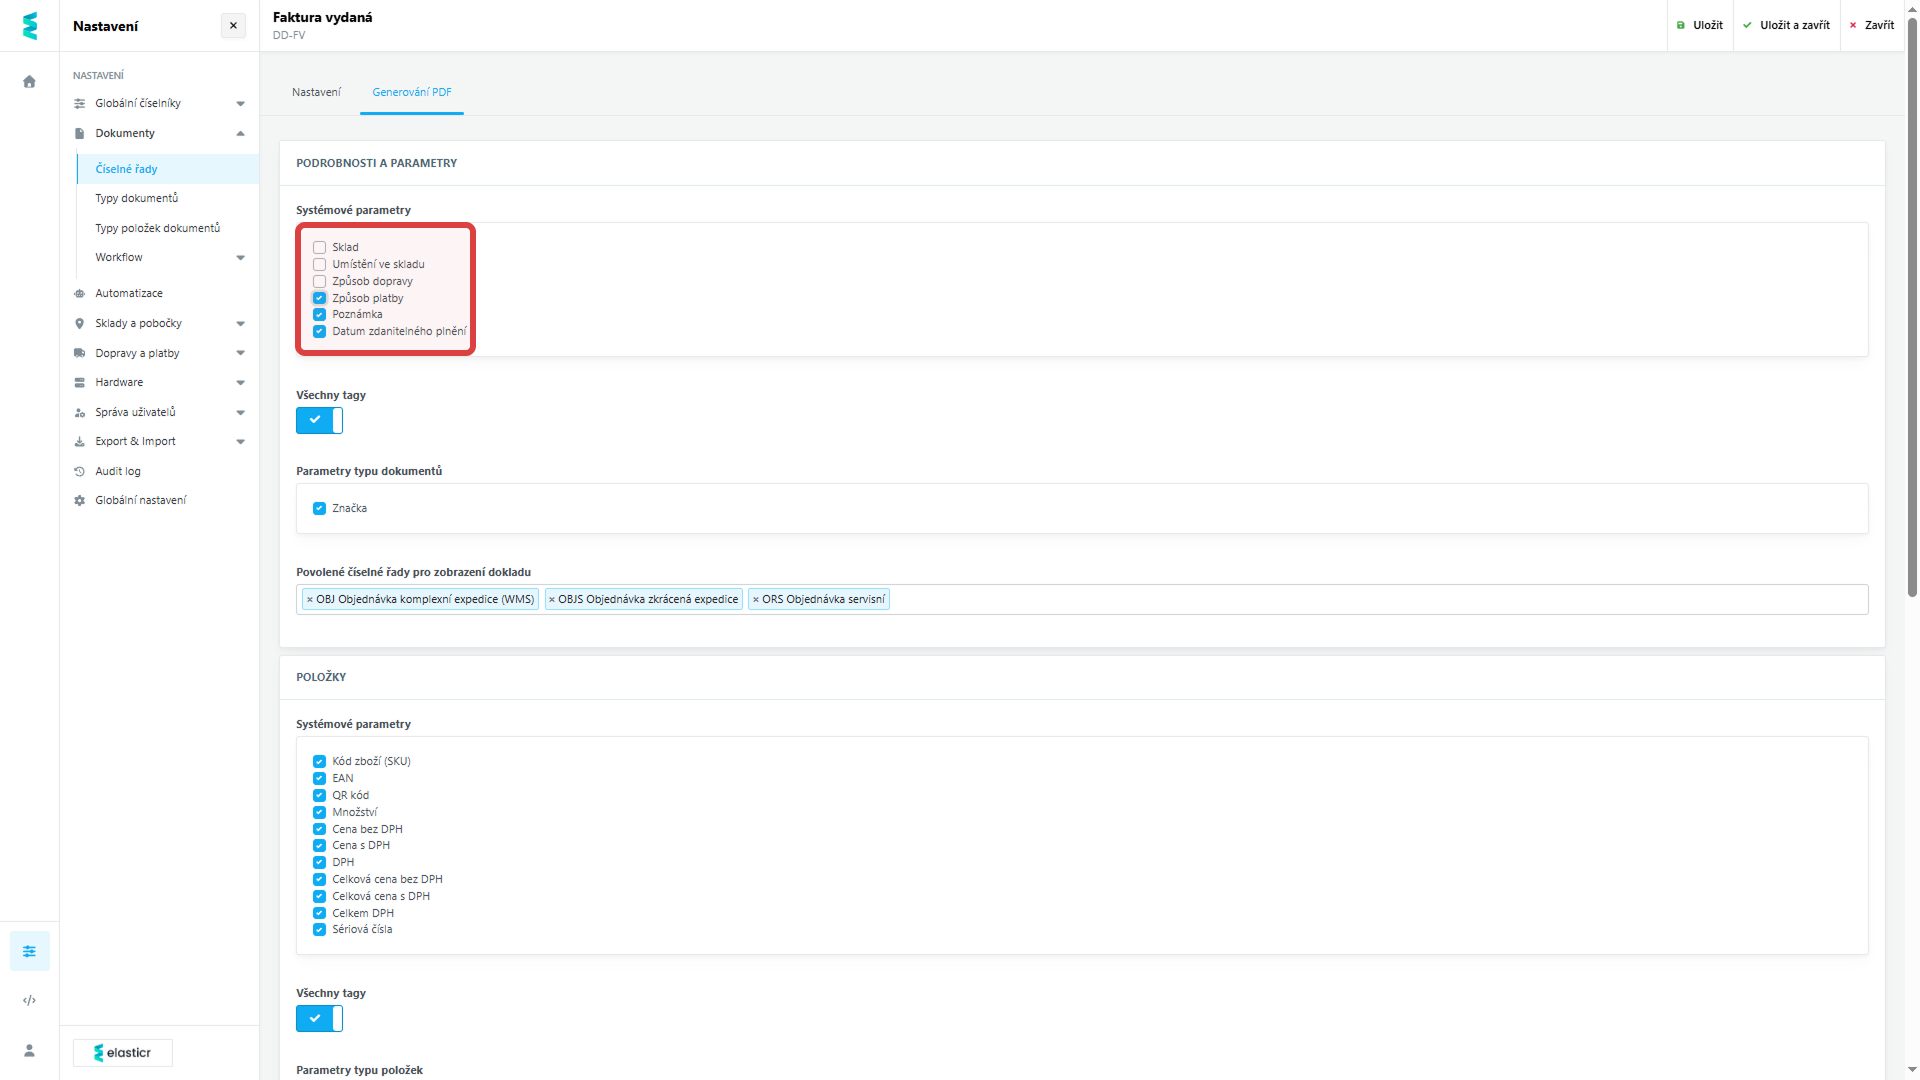The width and height of the screenshot is (1920, 1080).
Task: Close the Nastavení sidebar panel with the X
Action: 233,26
